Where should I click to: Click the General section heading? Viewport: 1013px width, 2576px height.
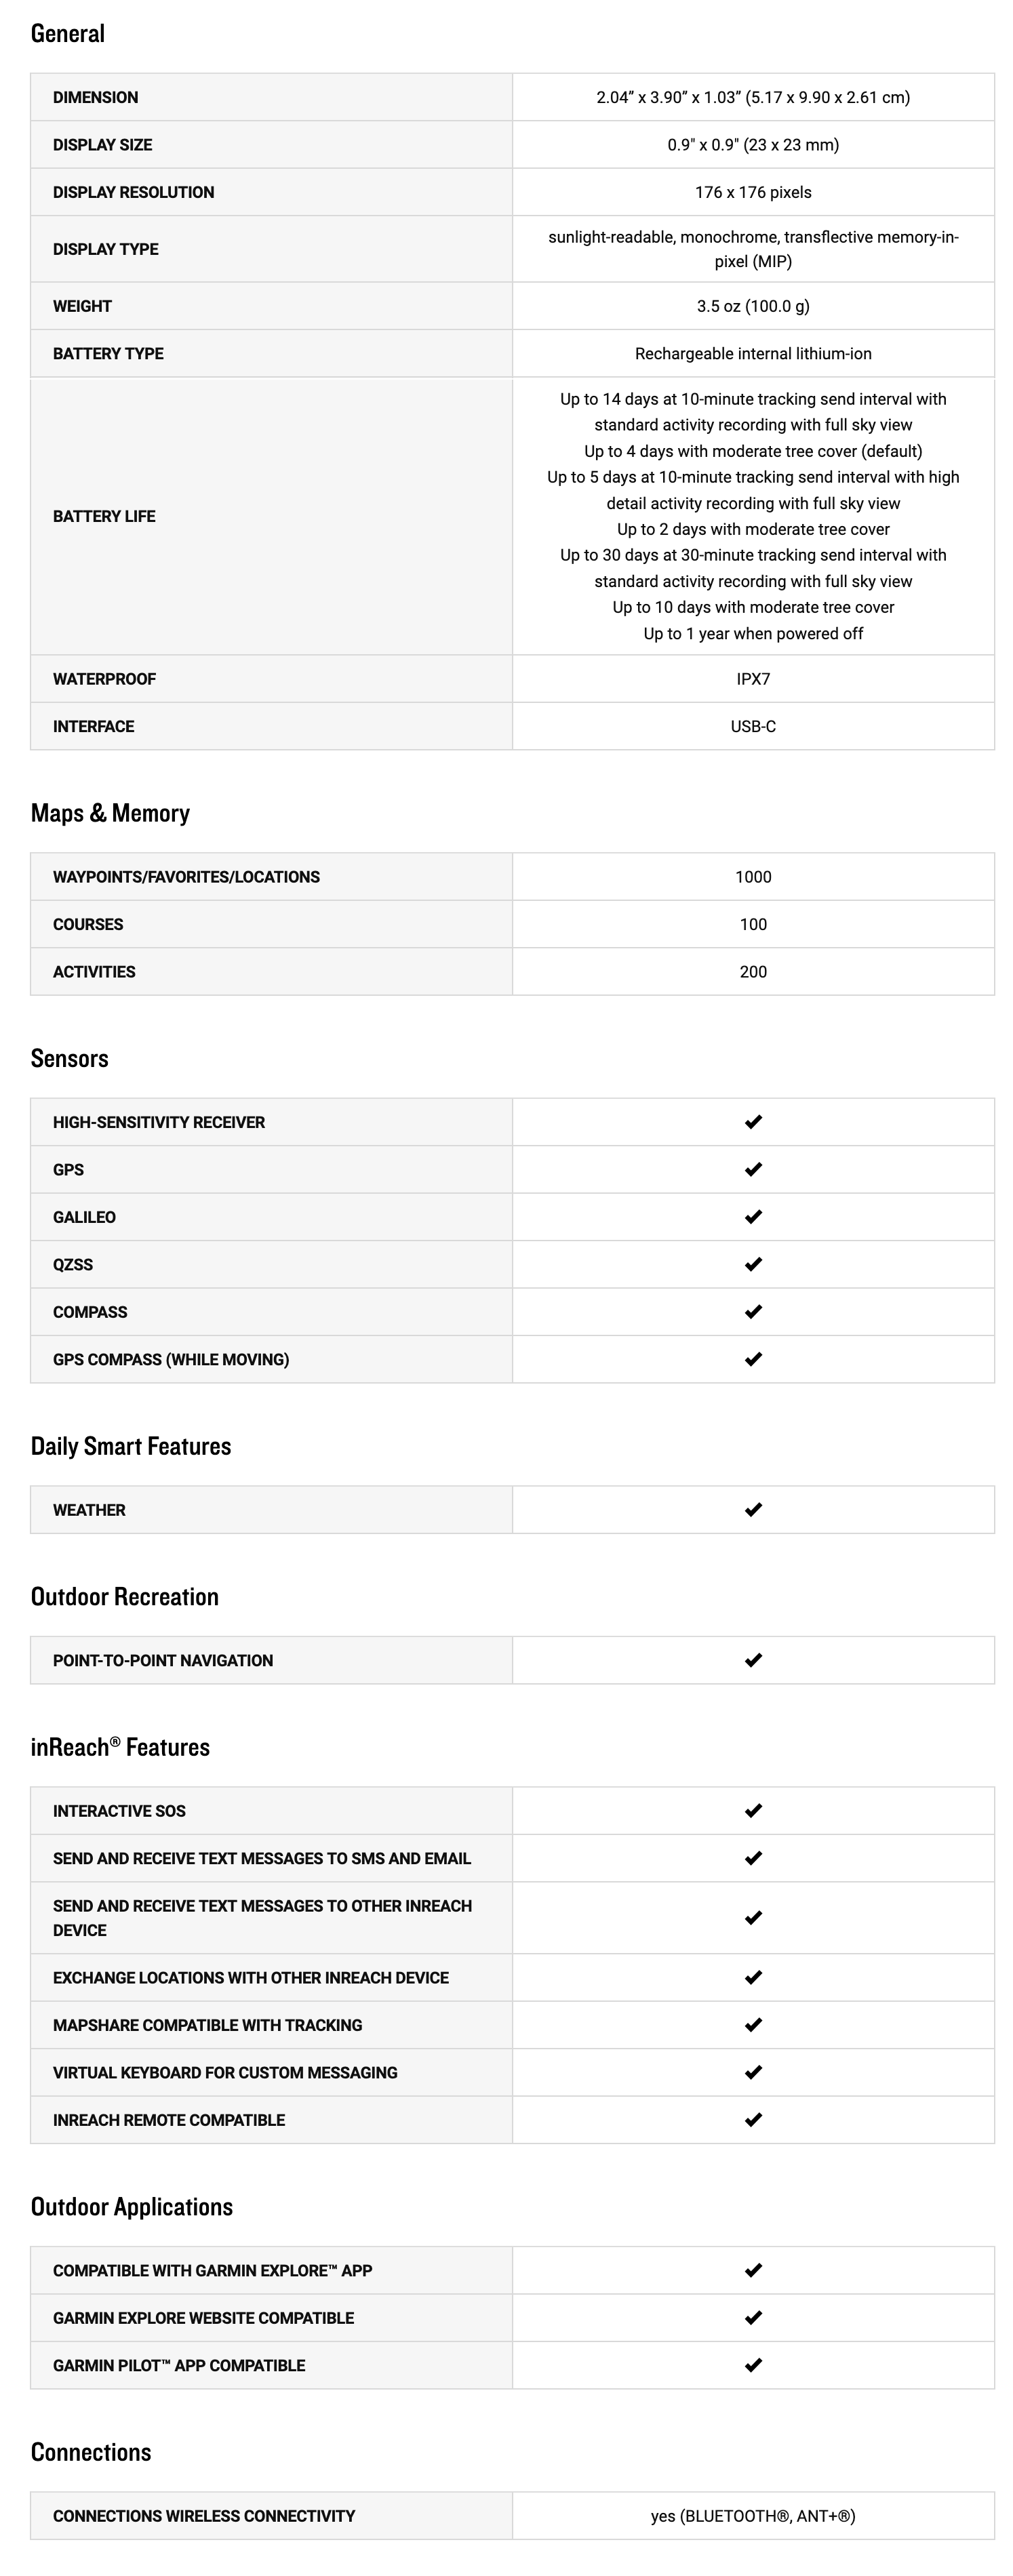pos(68,34)
